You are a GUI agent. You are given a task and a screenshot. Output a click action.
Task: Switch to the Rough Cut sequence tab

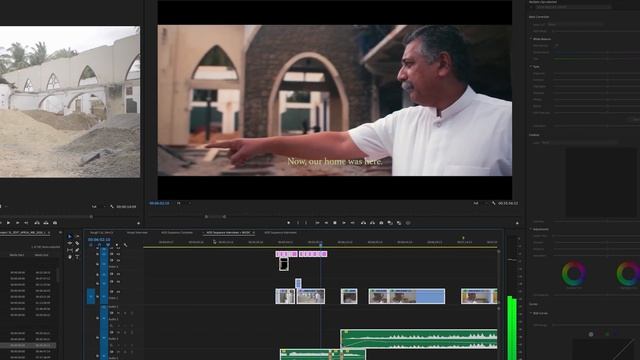pyautogui.click(x=101, y=233)
